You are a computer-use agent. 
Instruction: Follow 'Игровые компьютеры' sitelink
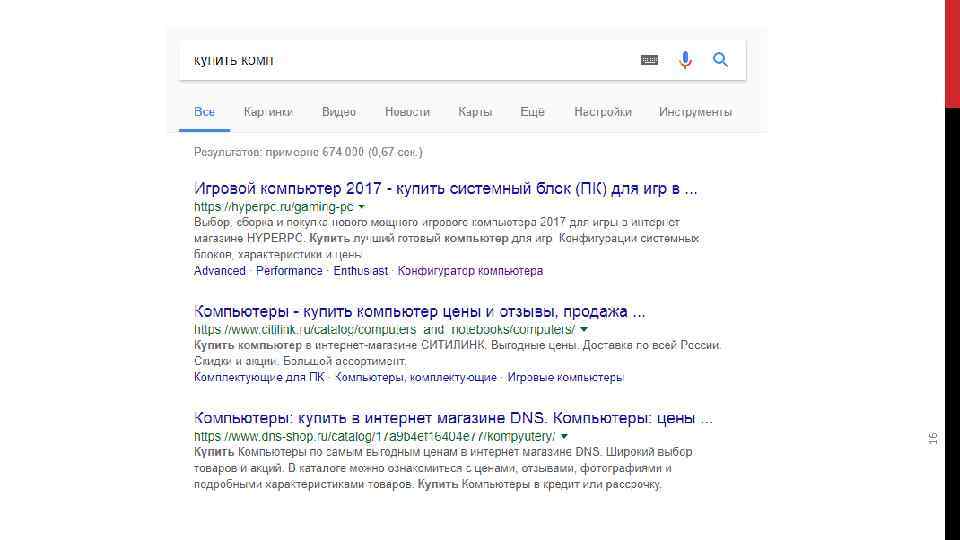565,377
